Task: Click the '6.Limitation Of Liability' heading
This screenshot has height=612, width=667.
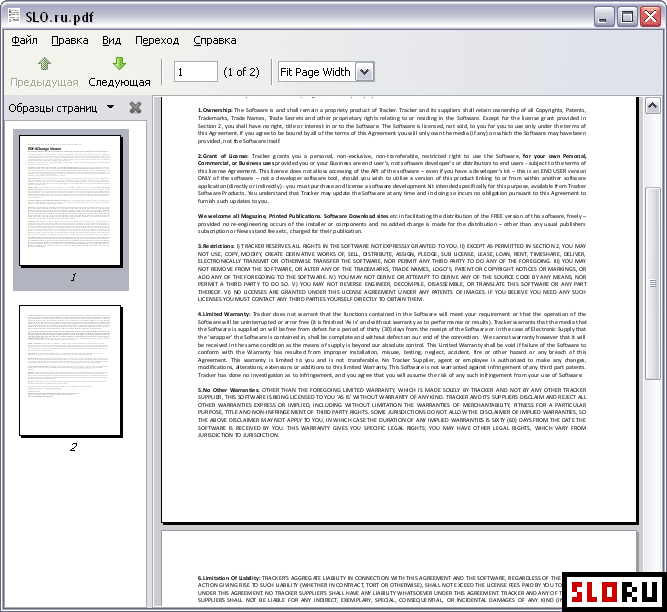Action: [229, 578]
